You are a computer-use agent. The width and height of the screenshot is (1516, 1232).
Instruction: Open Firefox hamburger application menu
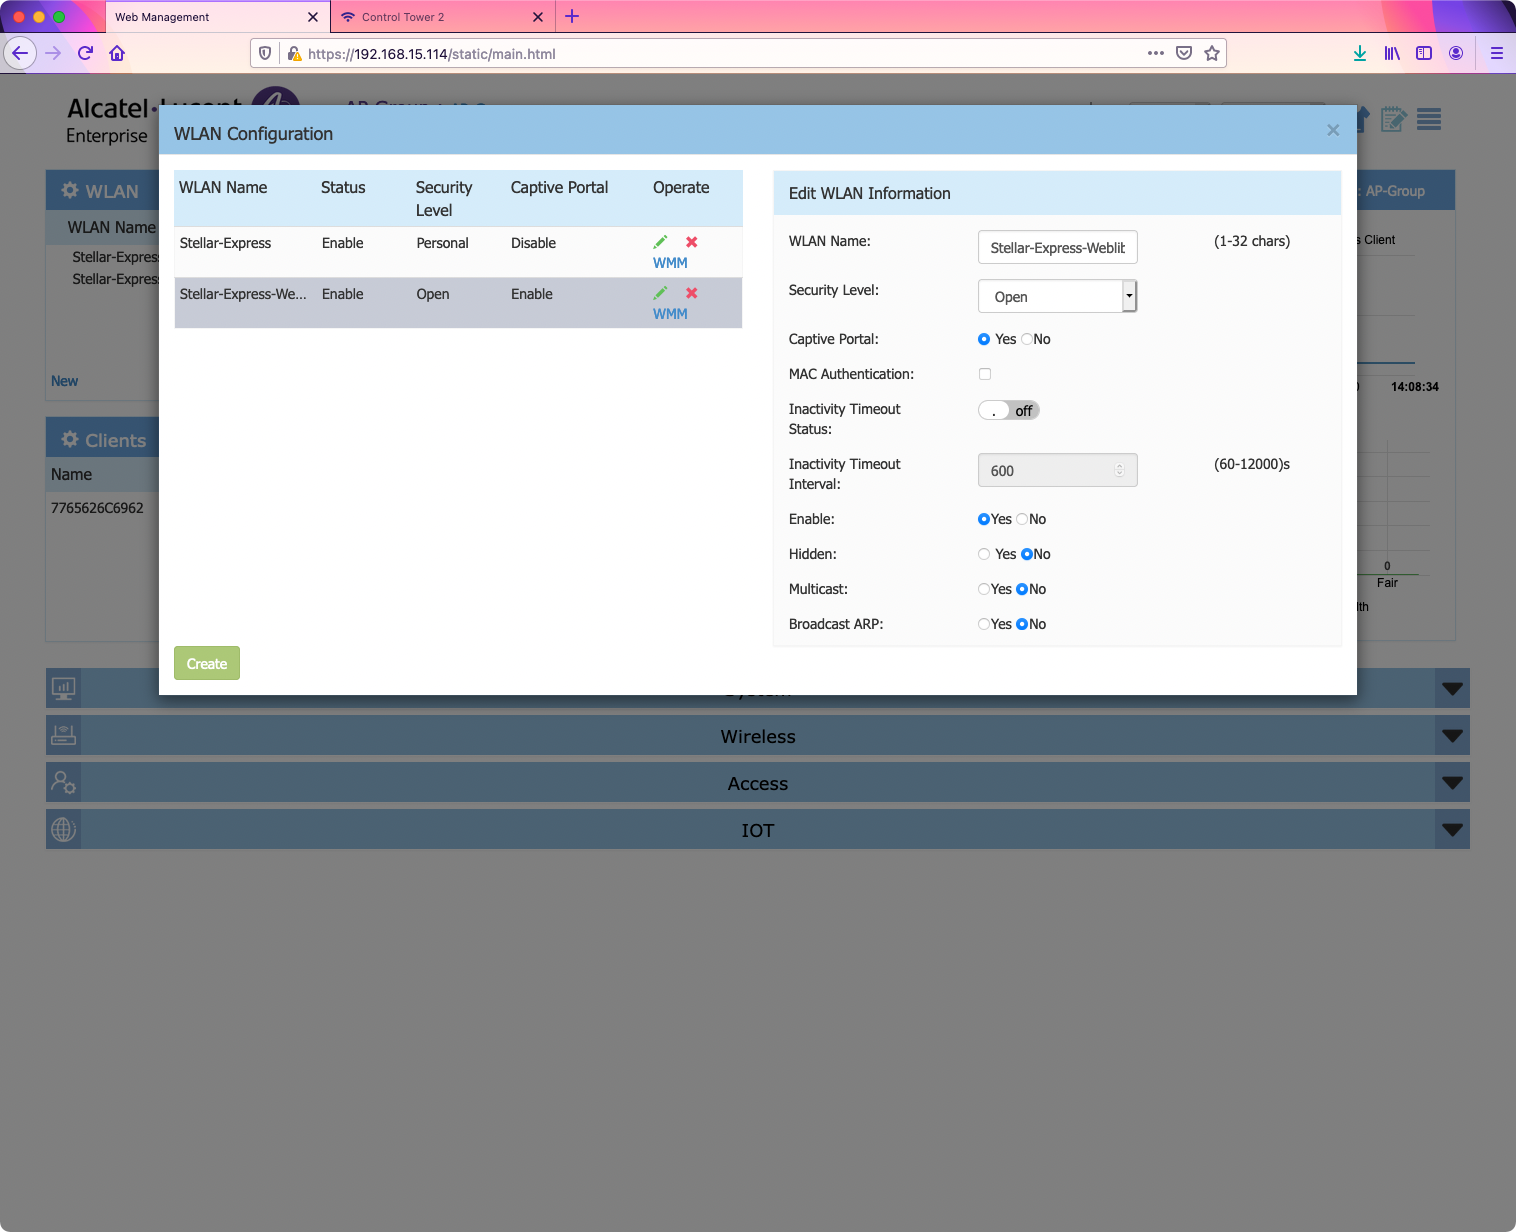point(1496,53)
